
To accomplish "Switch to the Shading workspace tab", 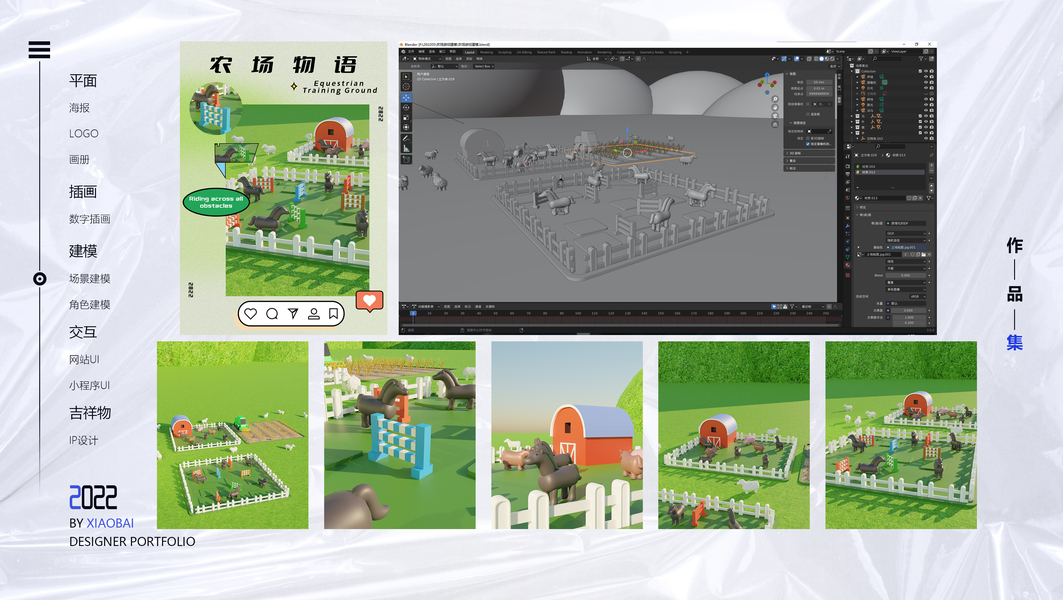I will tap(566, 52).
